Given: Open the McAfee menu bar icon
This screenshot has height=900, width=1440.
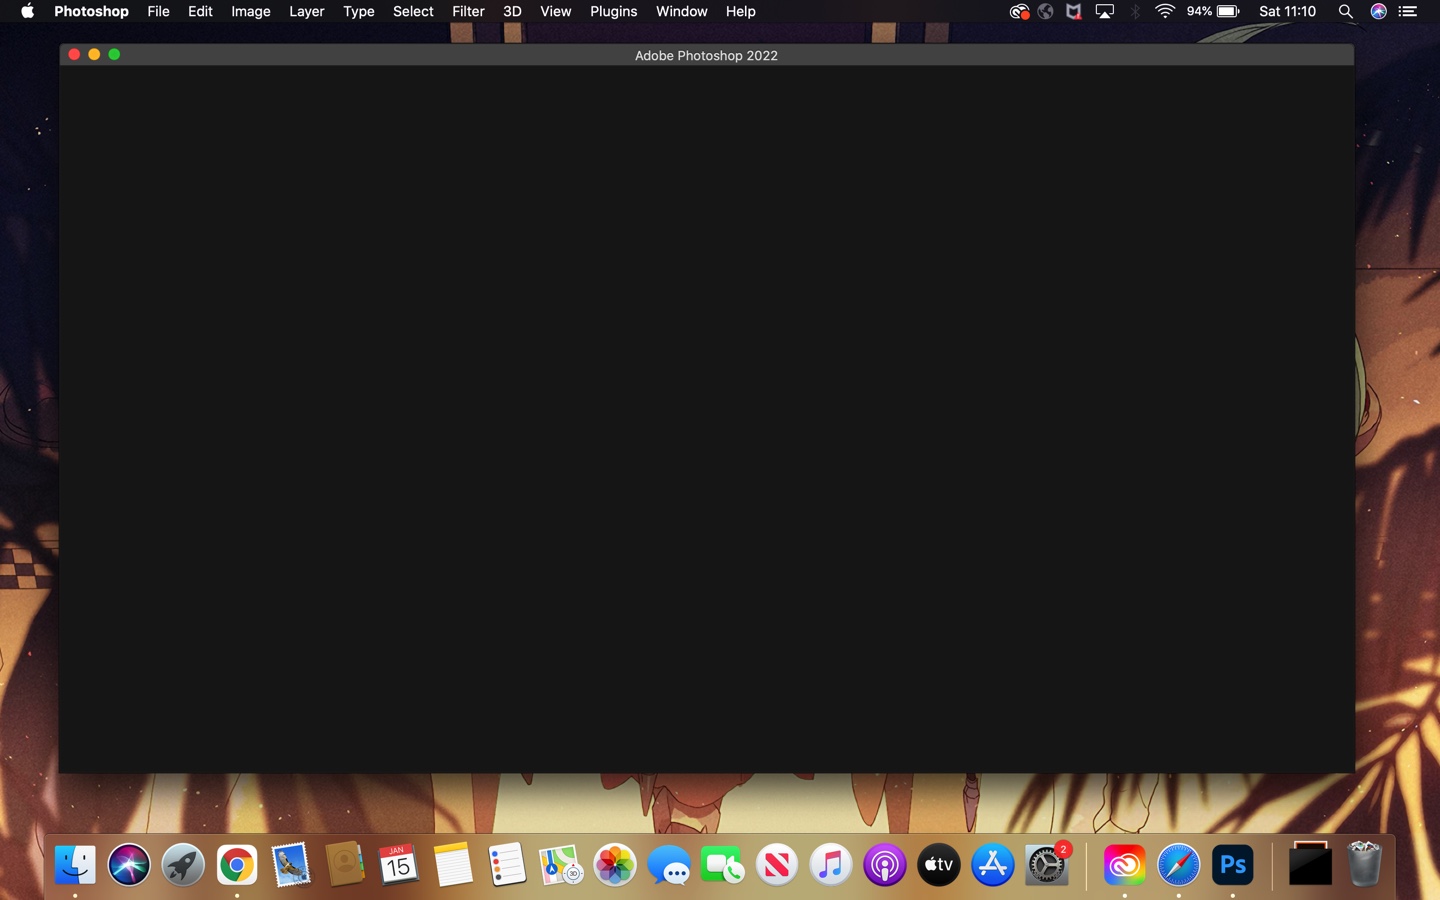Looking at the screenshot, I should [x=1073, y=11].
